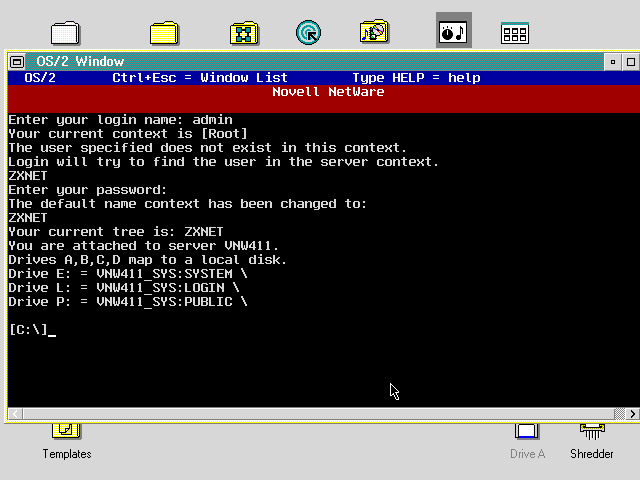
Task: Click 'Your current context is [Root]' line
Action: pos(128,134)
